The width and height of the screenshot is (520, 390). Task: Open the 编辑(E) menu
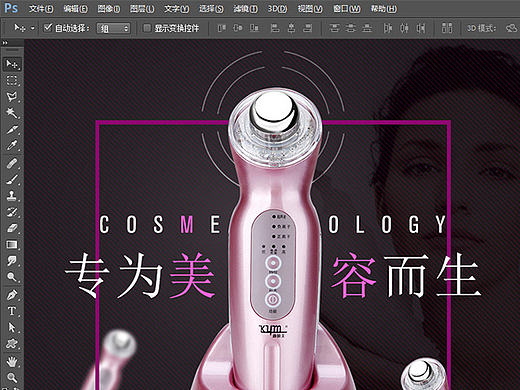pos(76,8)
